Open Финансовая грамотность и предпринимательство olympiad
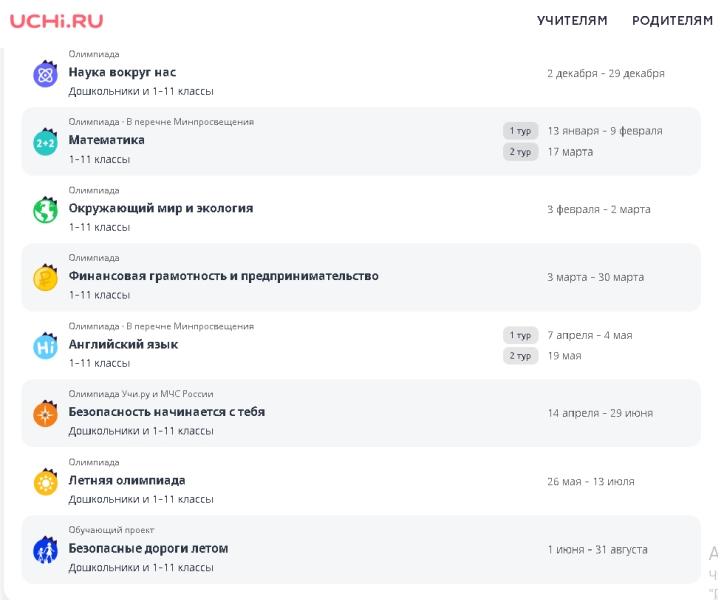Screen dimensions: 718x600 point(223,276)
